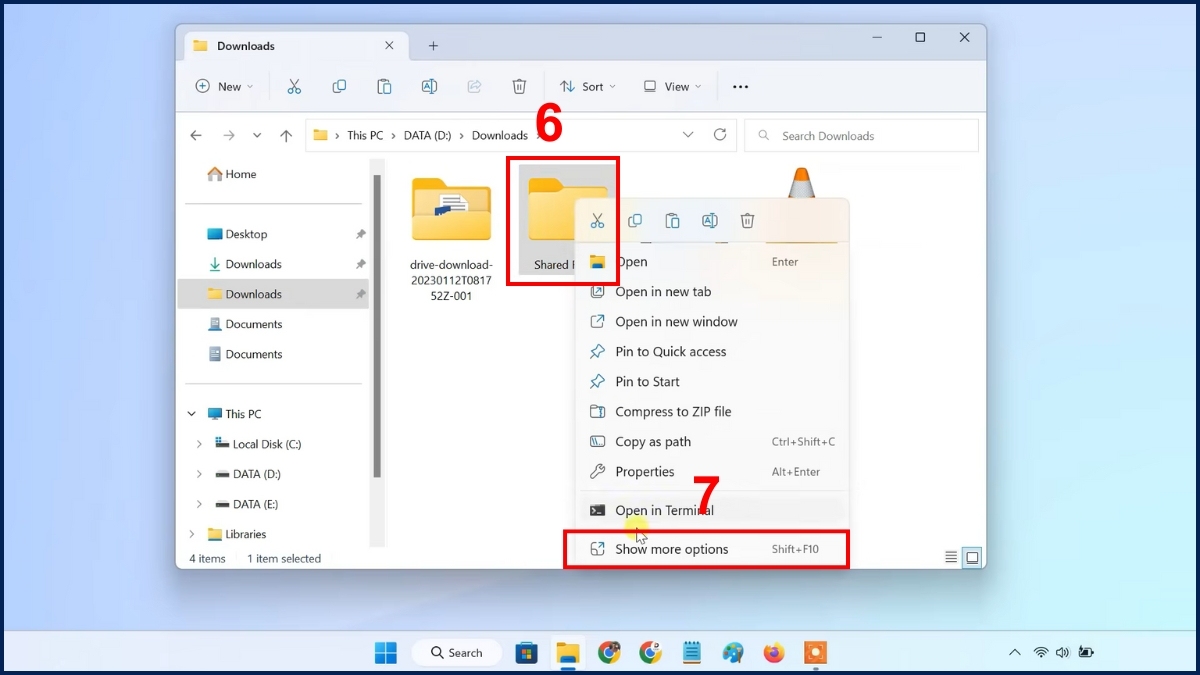This screenshot has width=1200, height=675.
Task: Click the Cut icon in the toolbar
Action: (x=295, y=86)
